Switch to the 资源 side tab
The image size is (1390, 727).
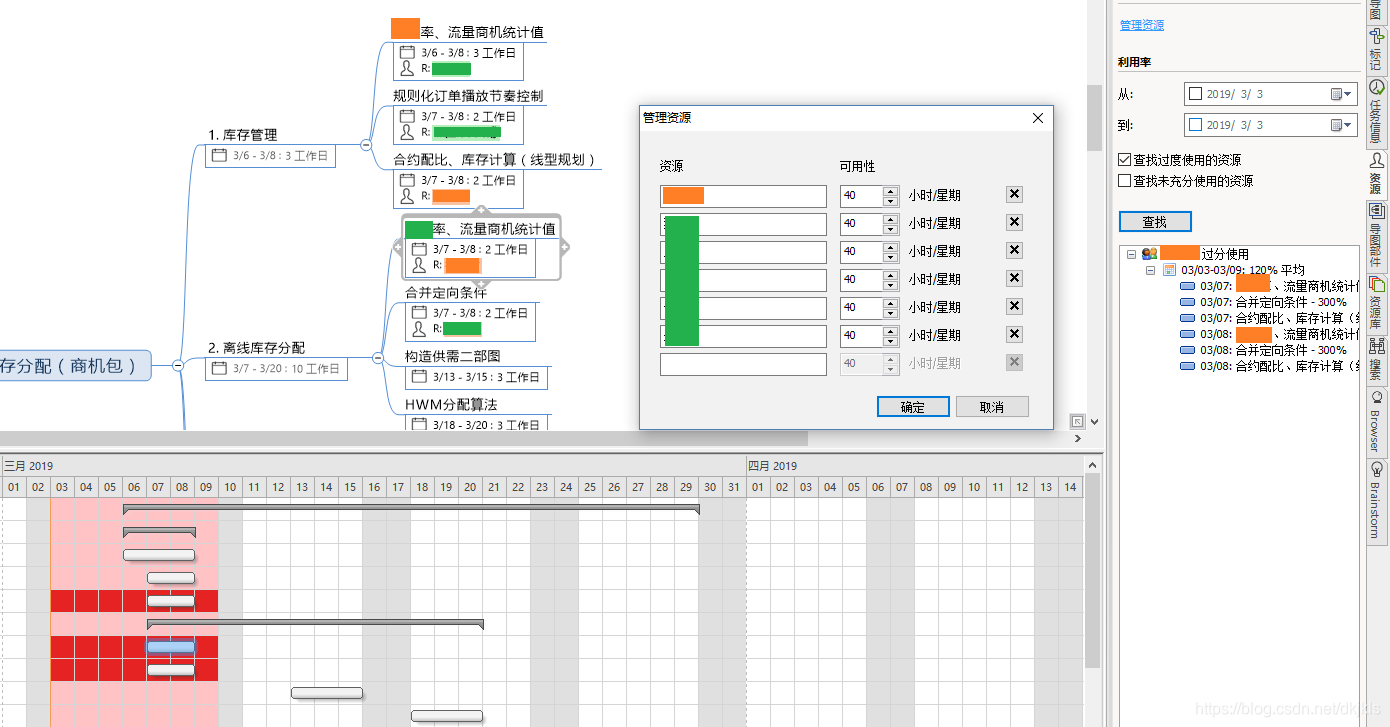(1377, 173)
